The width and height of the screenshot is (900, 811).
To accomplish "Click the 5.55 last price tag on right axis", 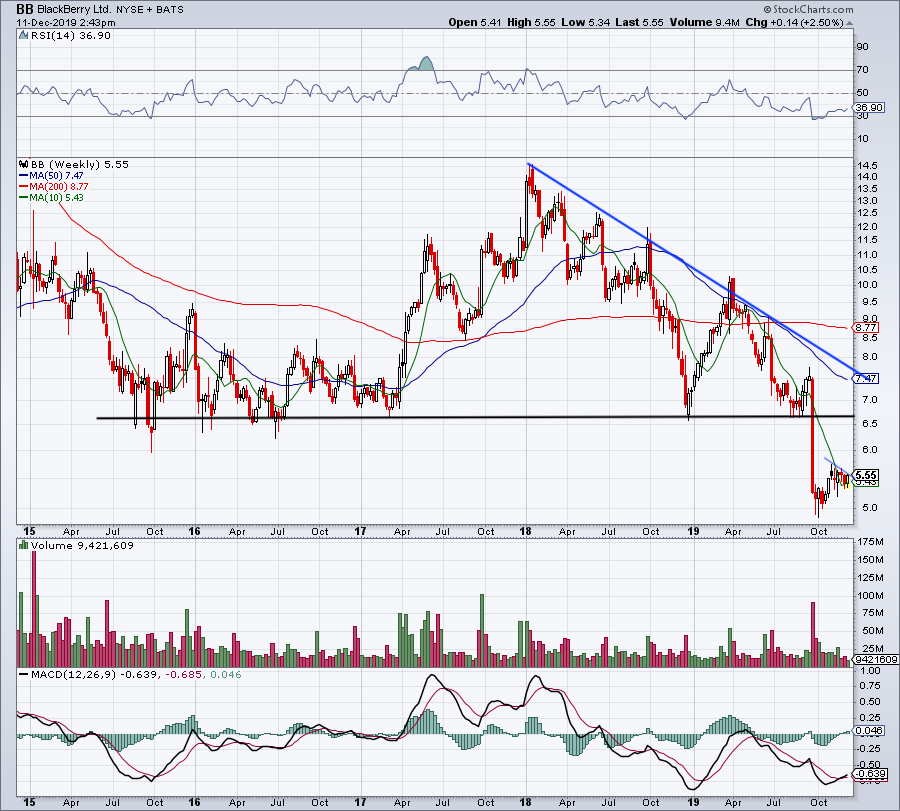I will coord(866,475).
